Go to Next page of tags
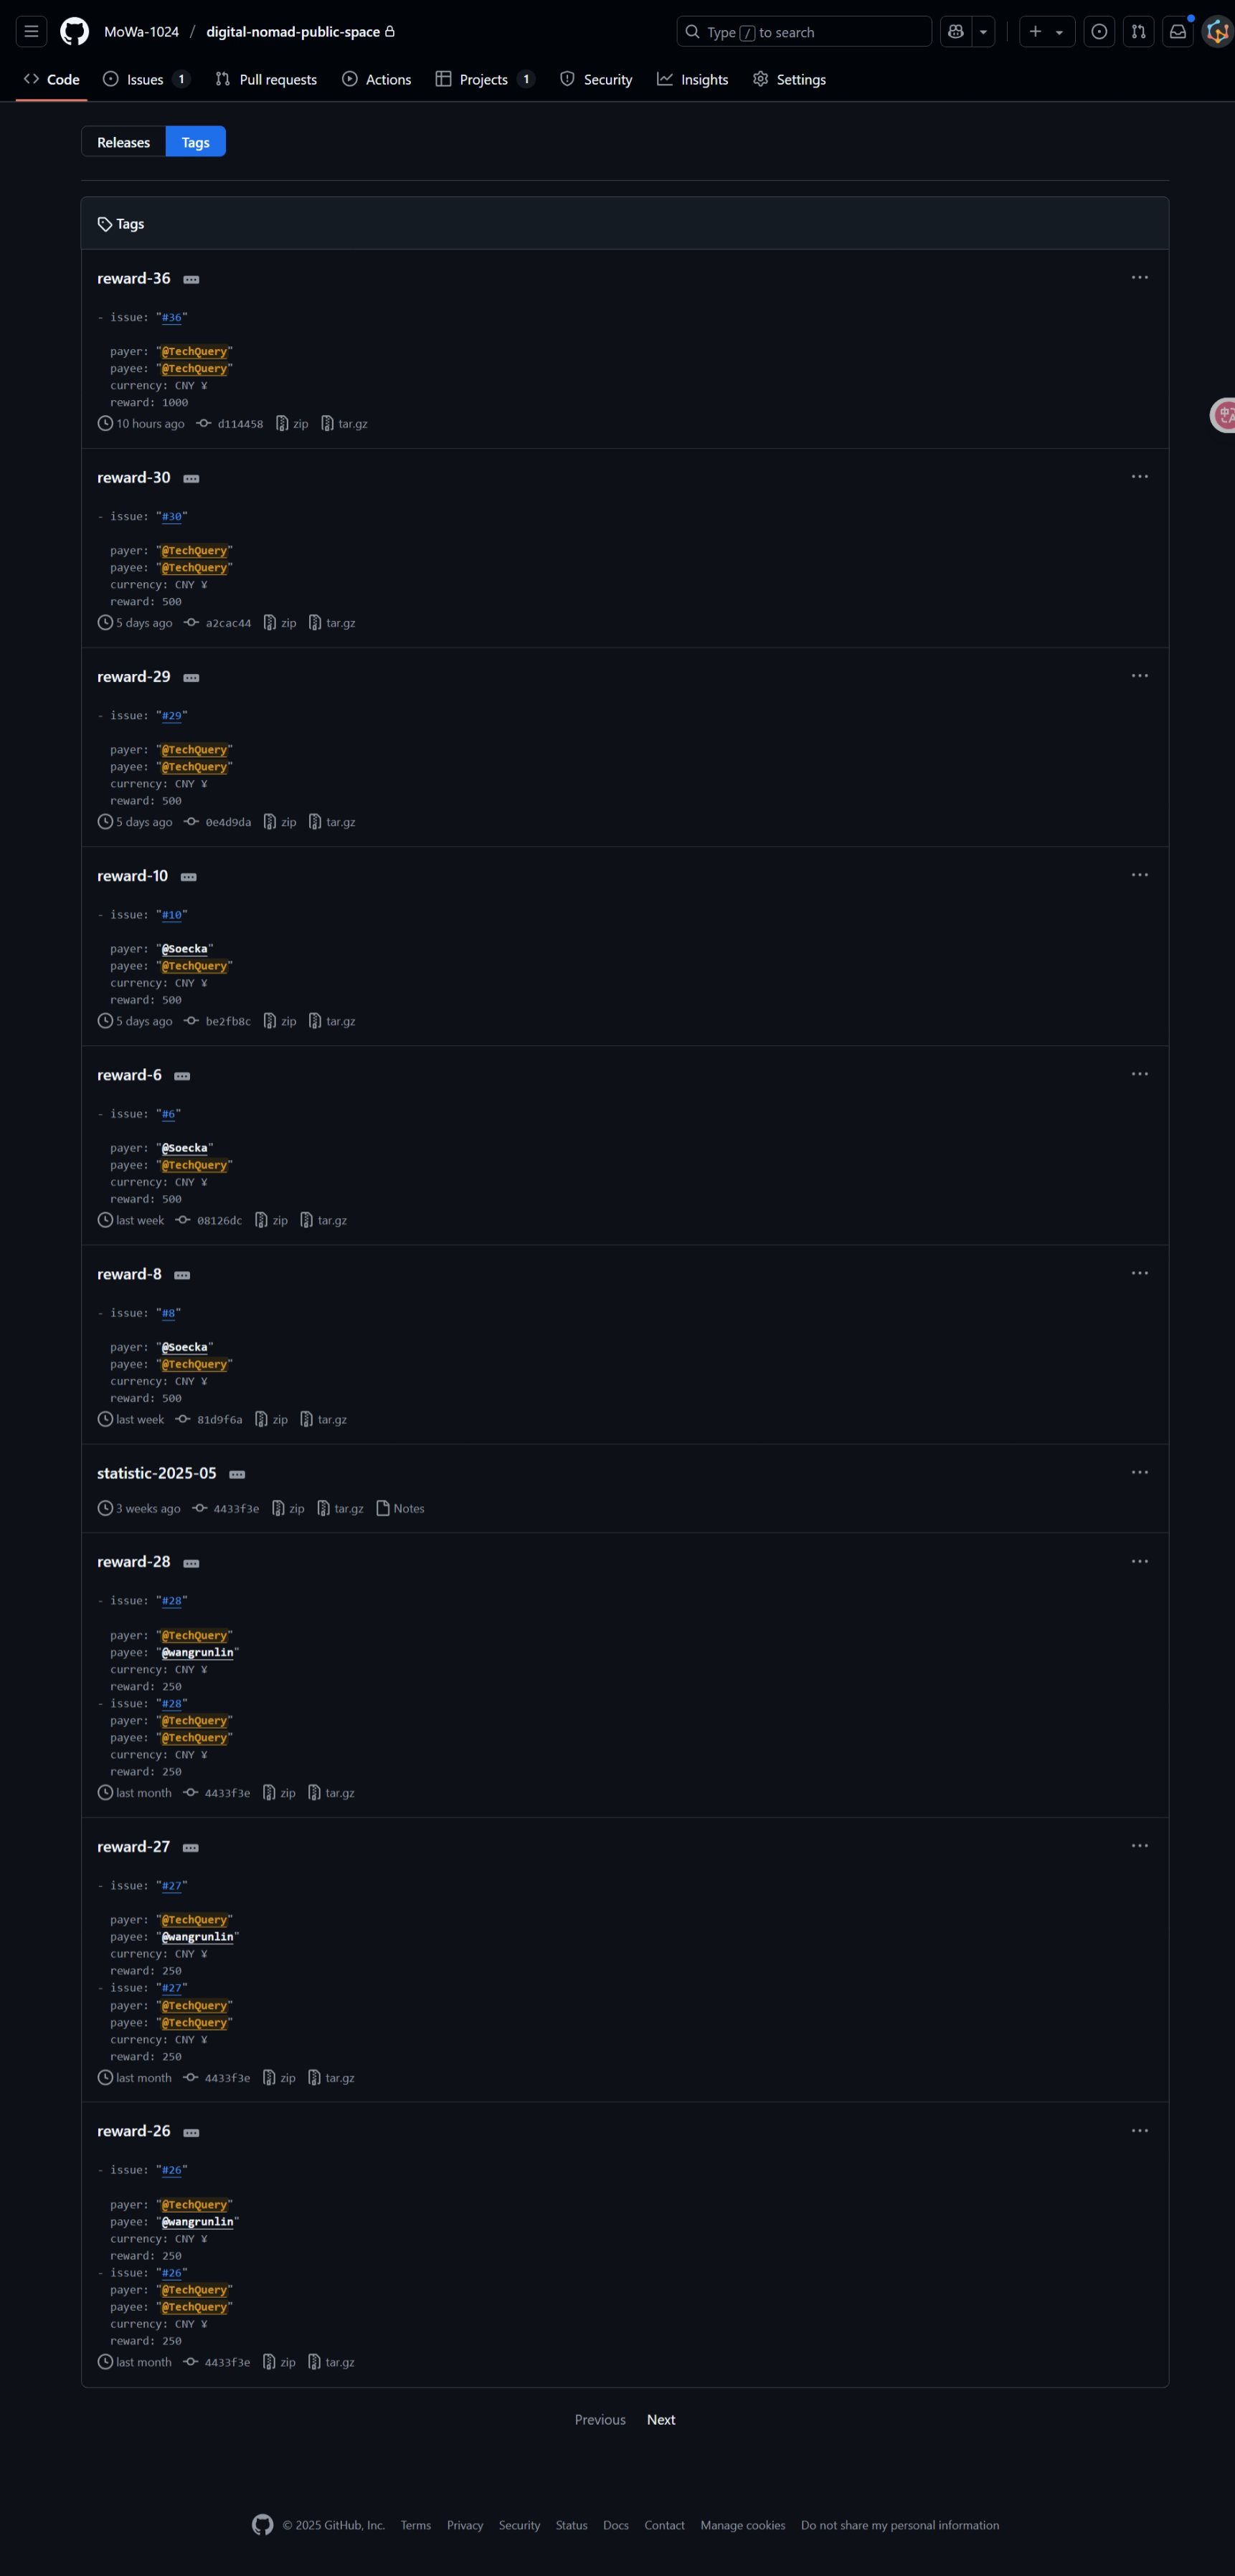1235x2576 pixels. click(660, 2420)
